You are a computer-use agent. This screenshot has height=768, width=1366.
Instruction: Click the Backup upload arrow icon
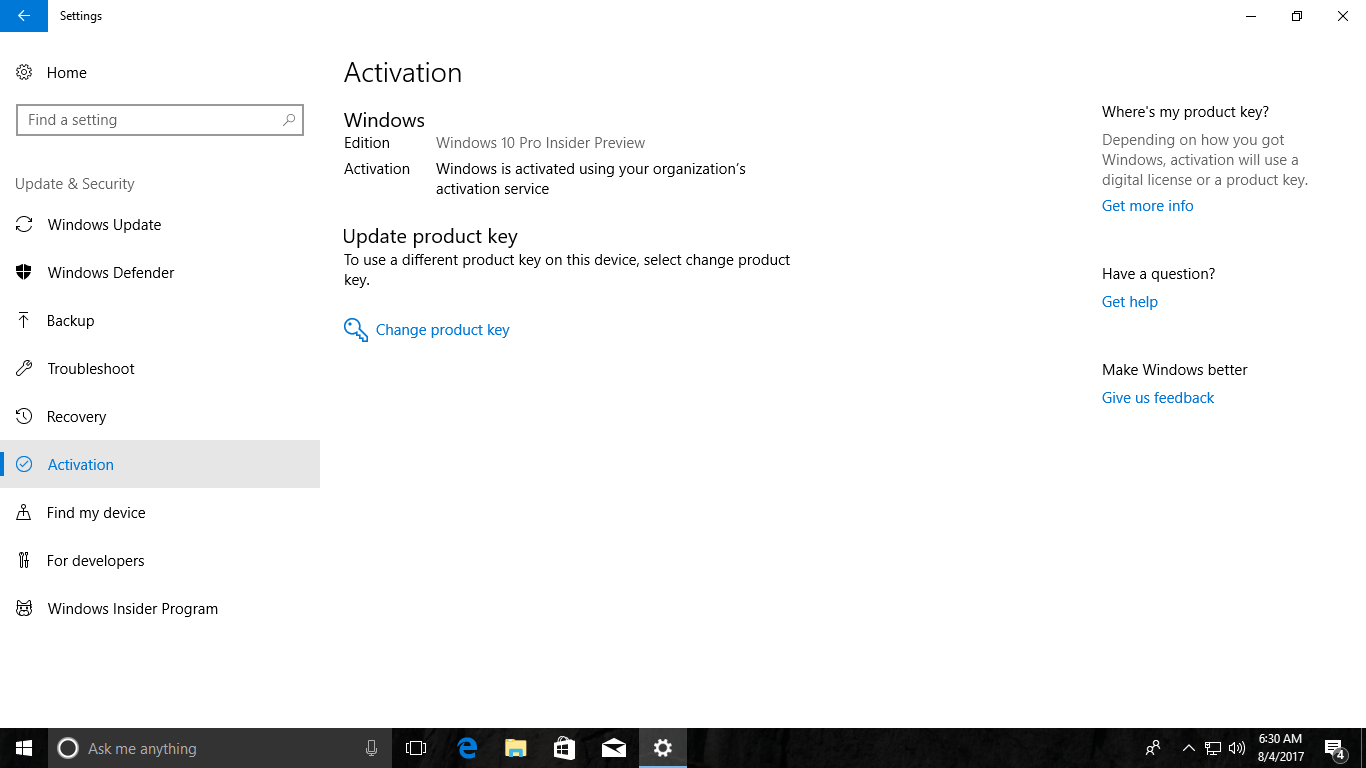click(x=24, y=320)
